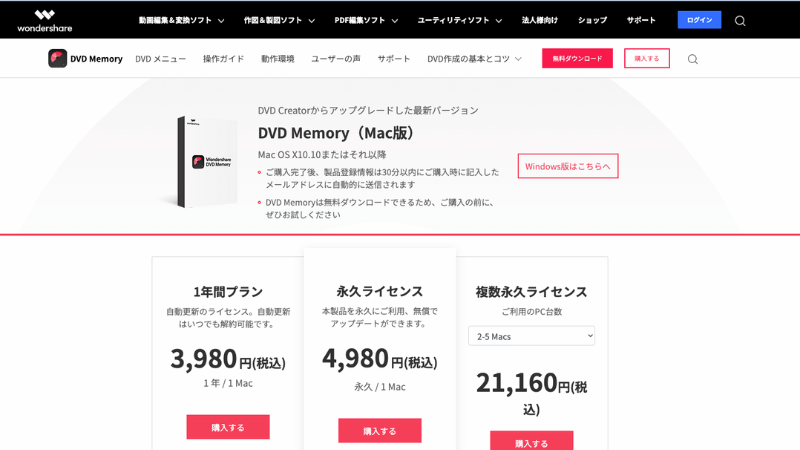Click 無料ダウンロード button
The height and width of the screenshot is (450, 800).
(577, 59)
